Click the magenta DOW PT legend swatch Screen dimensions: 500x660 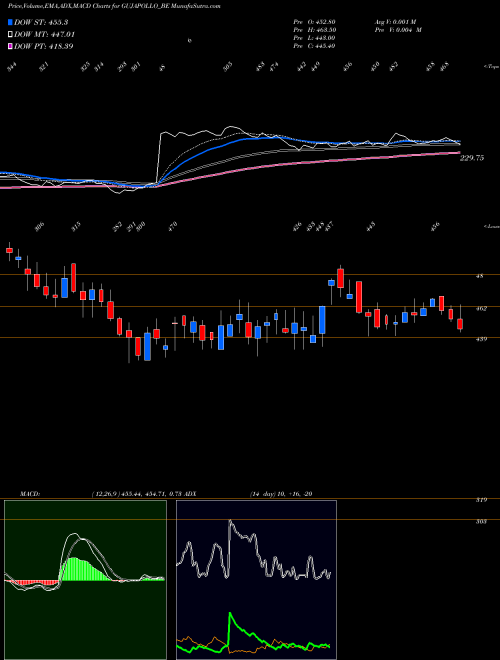tap(10, 46)
